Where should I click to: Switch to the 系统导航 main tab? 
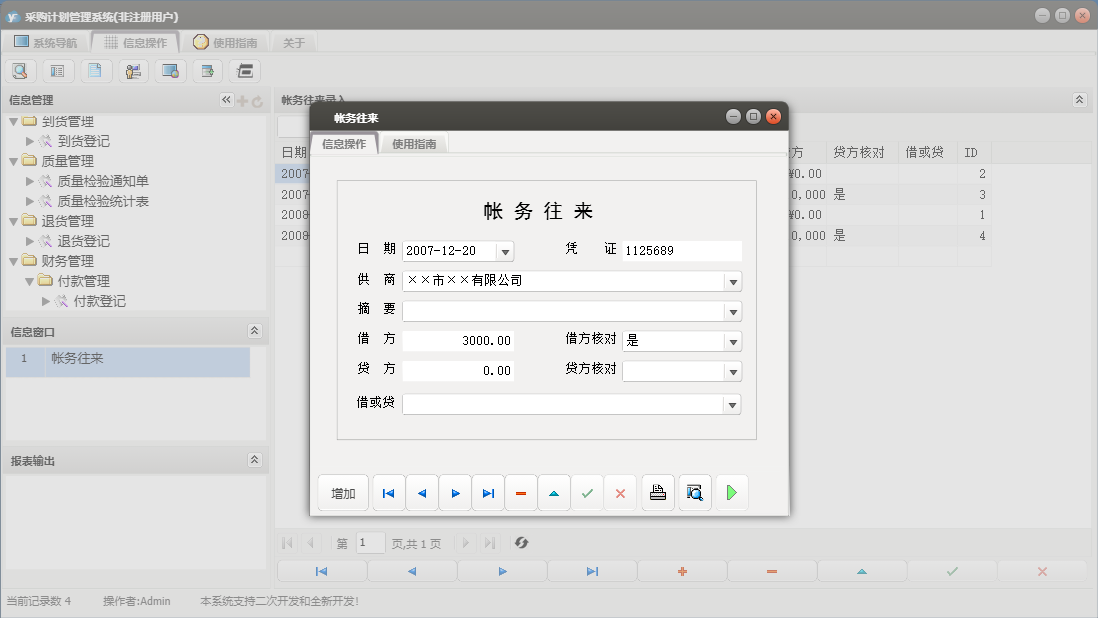45,43
